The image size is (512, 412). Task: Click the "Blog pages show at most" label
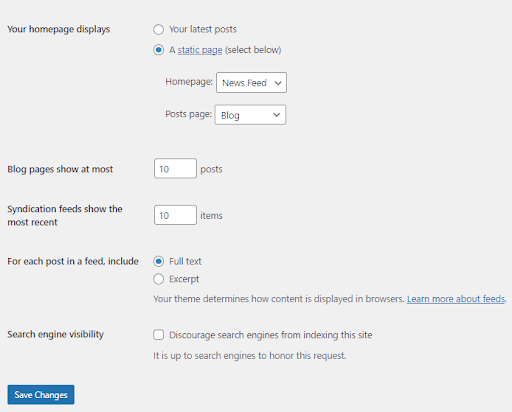click(x=60, y=169)
